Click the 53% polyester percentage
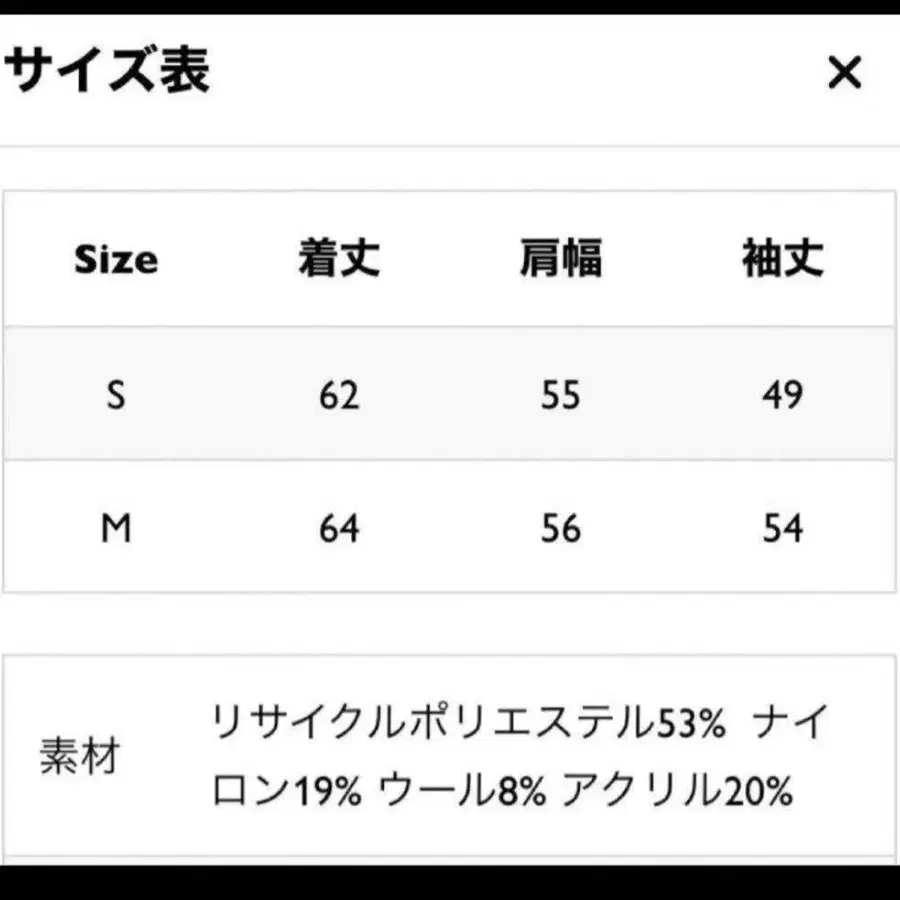This screenshot has width=900, height=900. 691,722
